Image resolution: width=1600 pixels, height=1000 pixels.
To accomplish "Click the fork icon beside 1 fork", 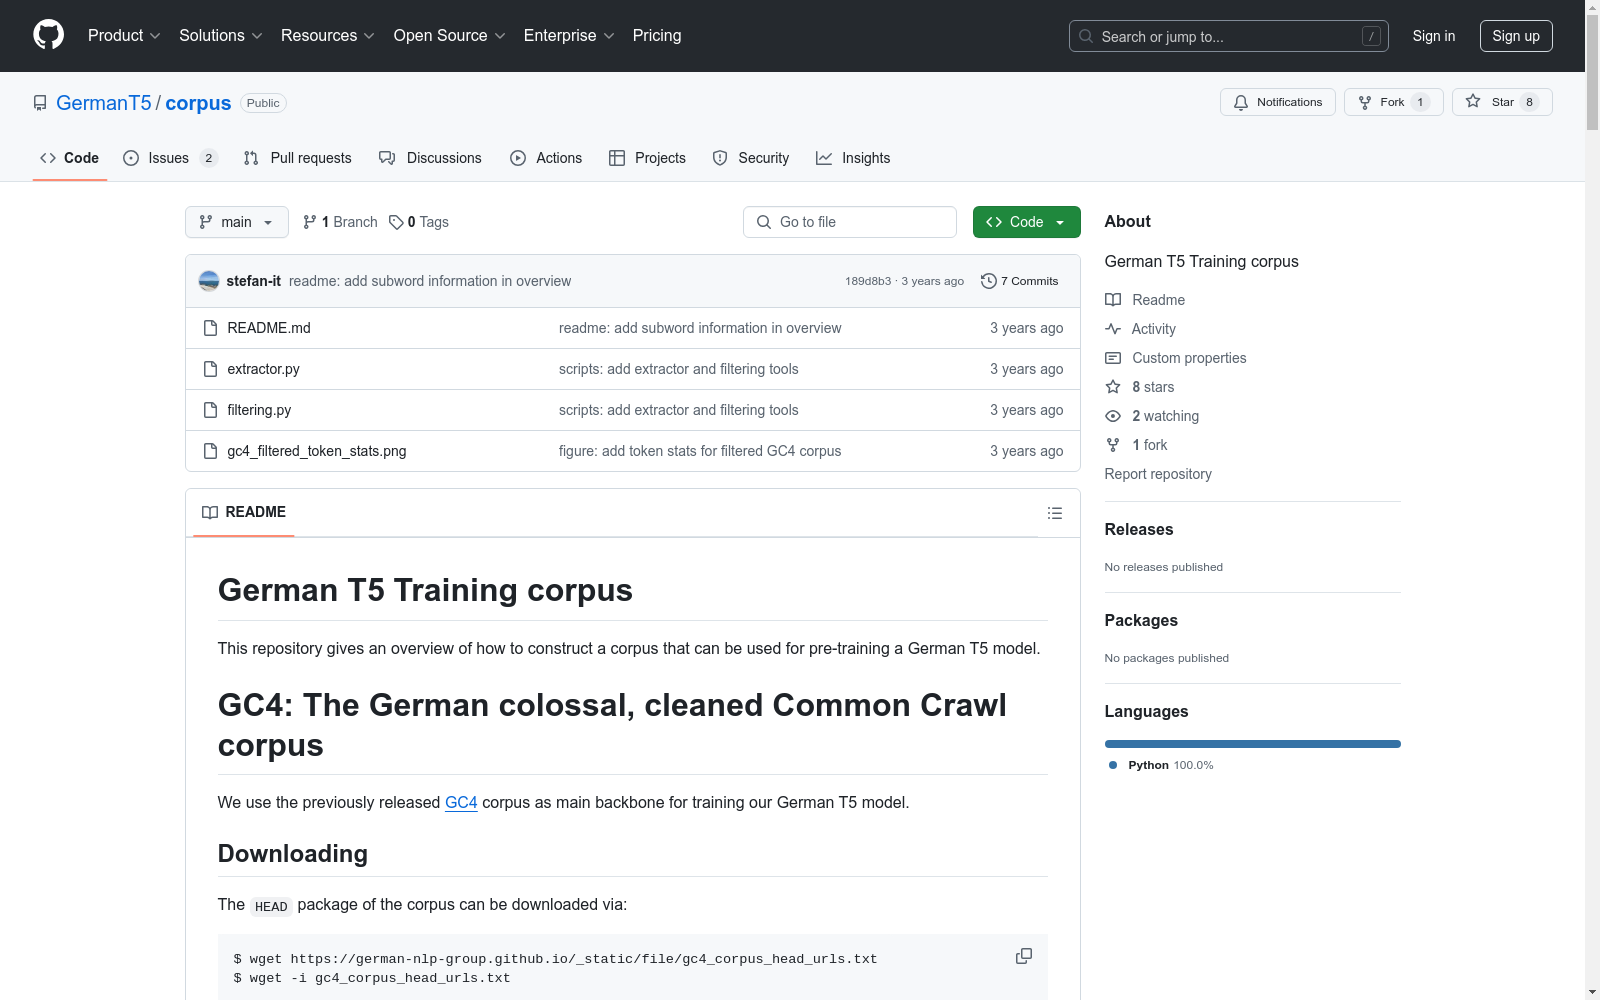I will [x=1113, y=445].
